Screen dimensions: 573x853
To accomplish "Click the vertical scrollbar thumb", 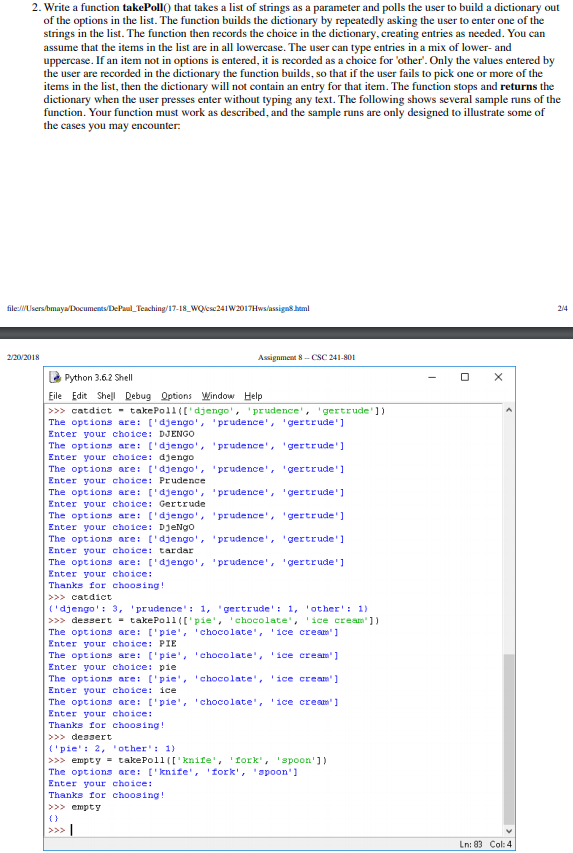I will (509, 739).
